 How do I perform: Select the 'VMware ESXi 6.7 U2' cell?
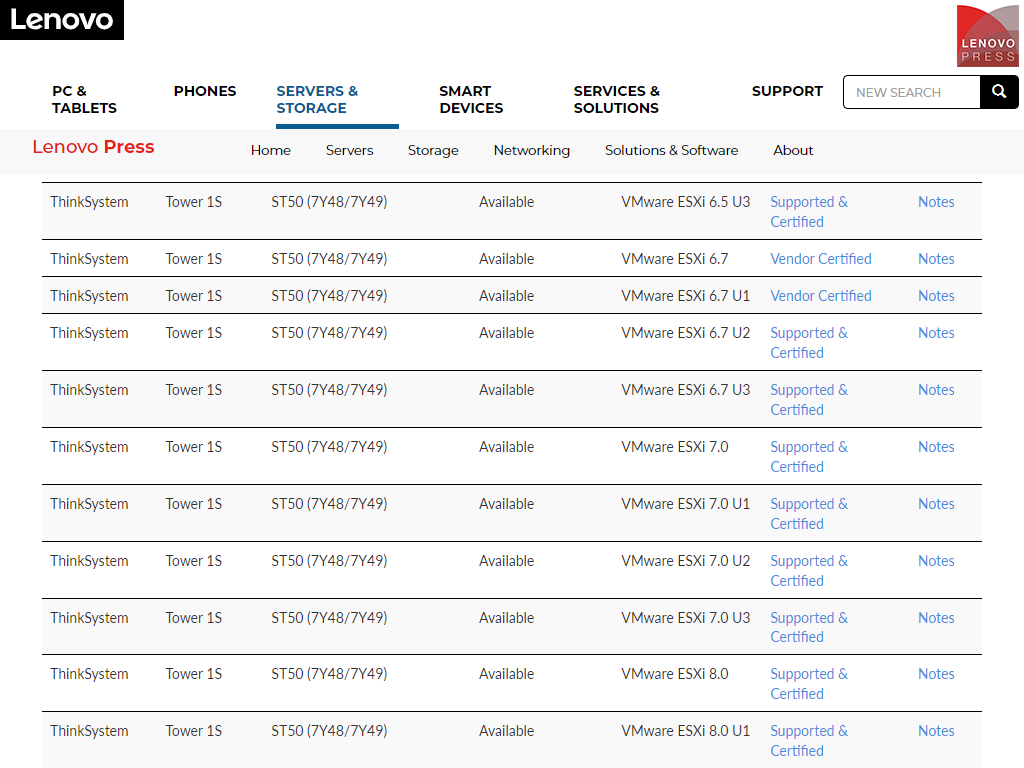point(685,333)
